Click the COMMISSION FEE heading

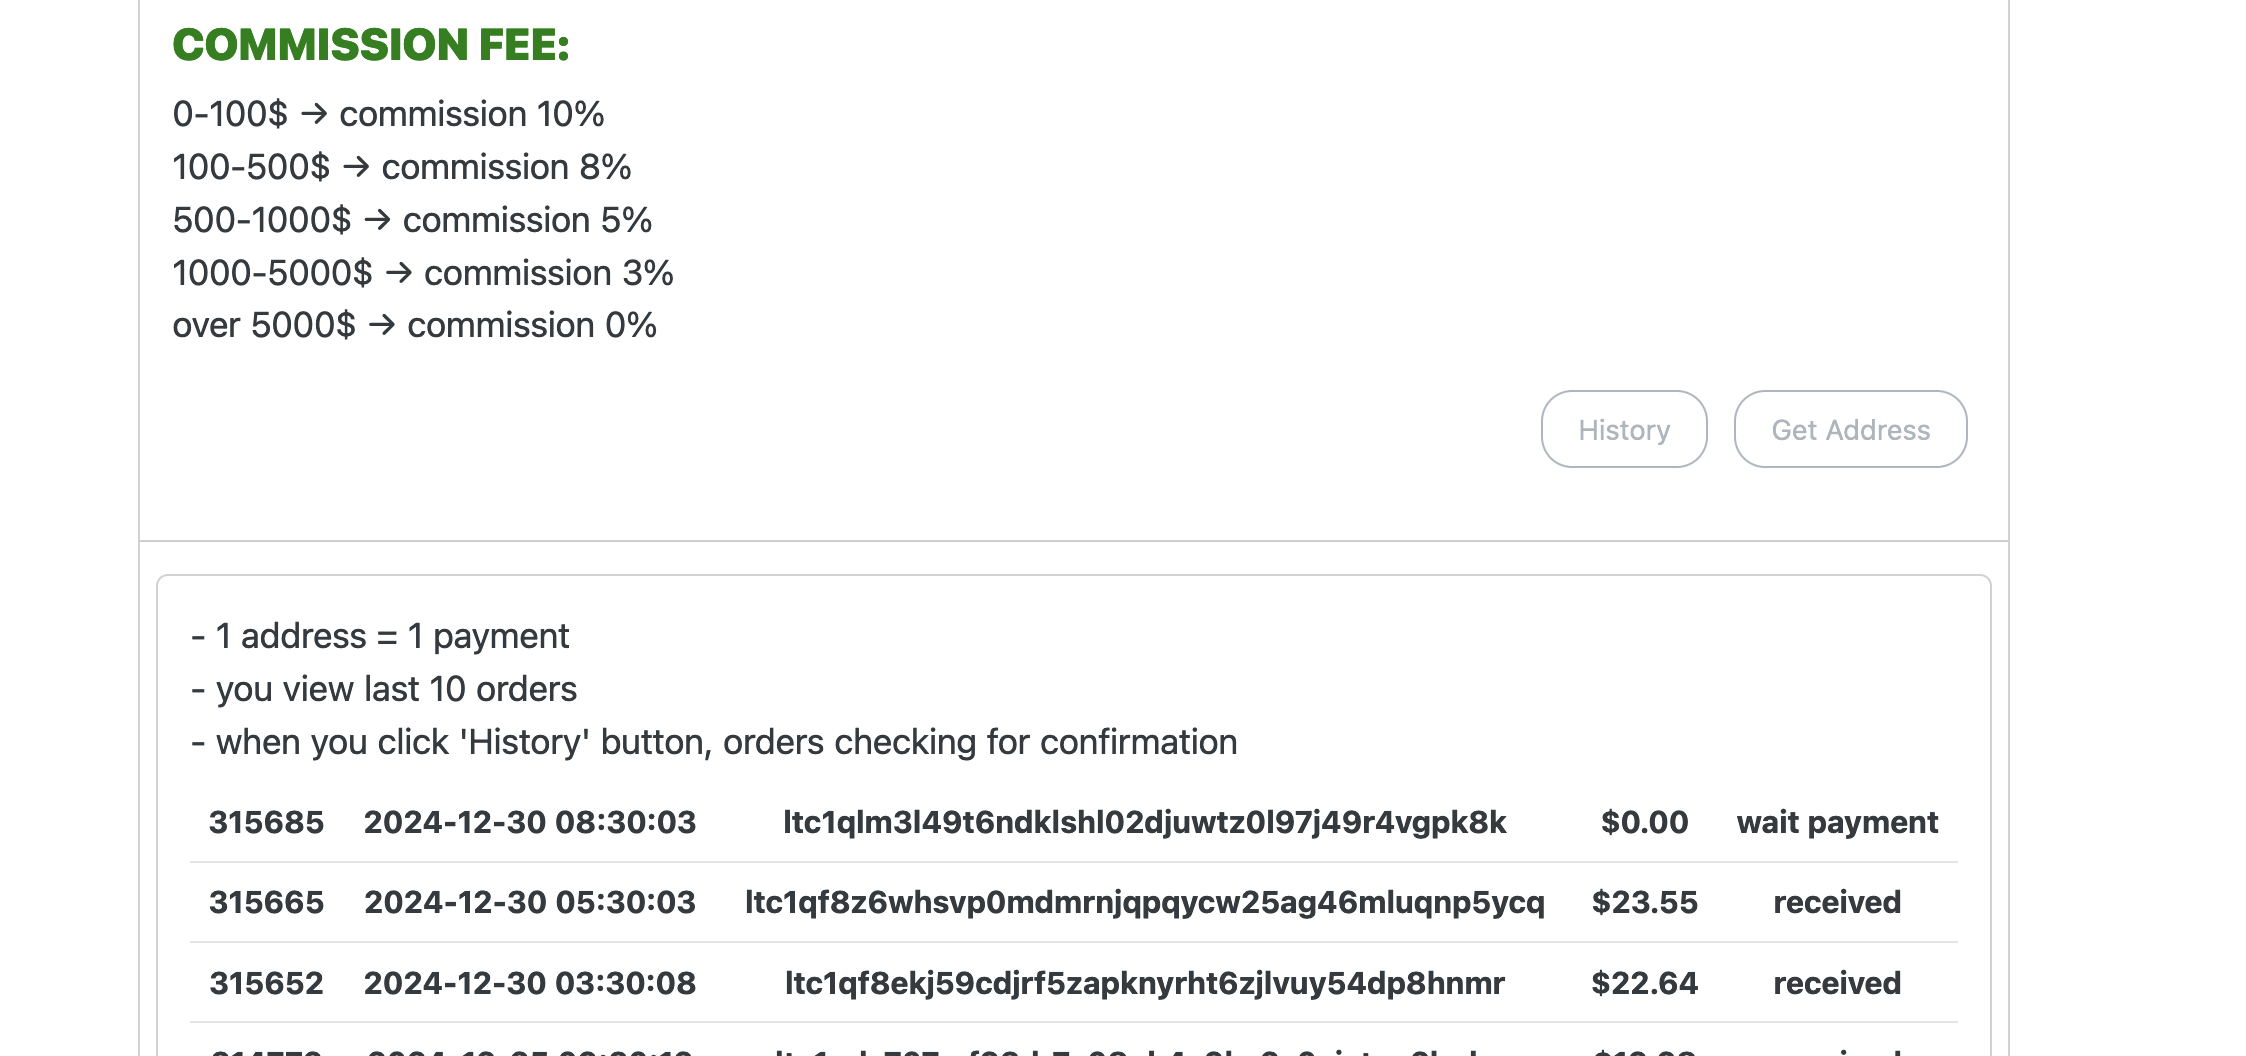coord(371,45)
